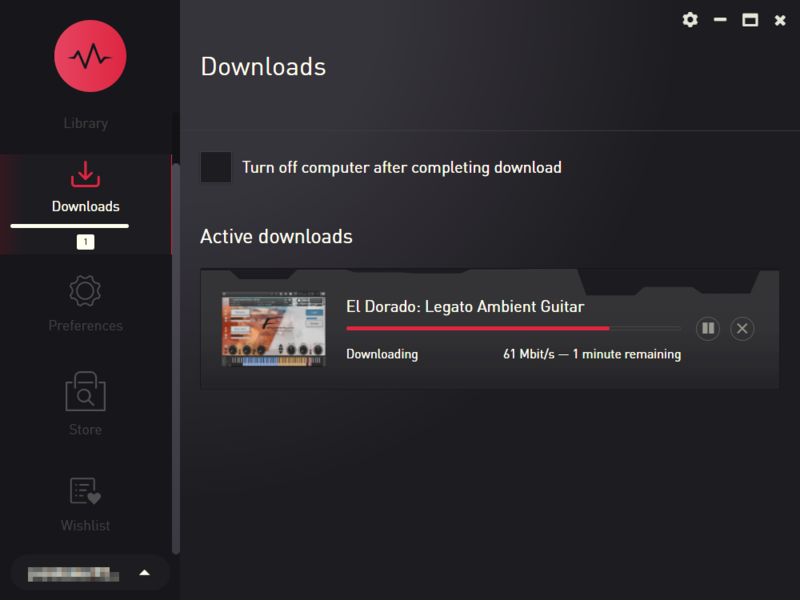This screenshot has width=800, height=600.
Task: Click the Active downloads heading
Action: tap(276, 237)
